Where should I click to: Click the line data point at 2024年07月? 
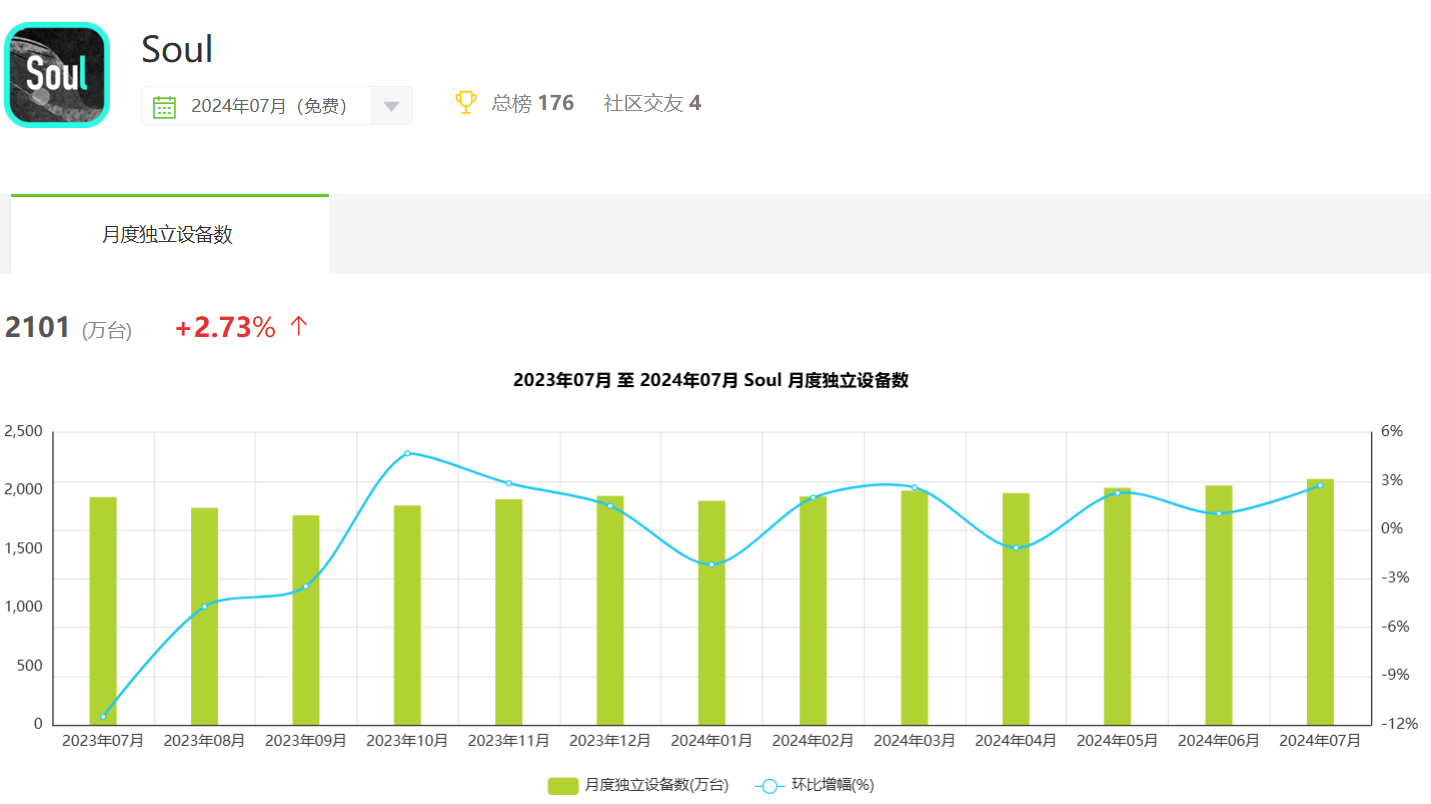click(x=1320, y=485)
